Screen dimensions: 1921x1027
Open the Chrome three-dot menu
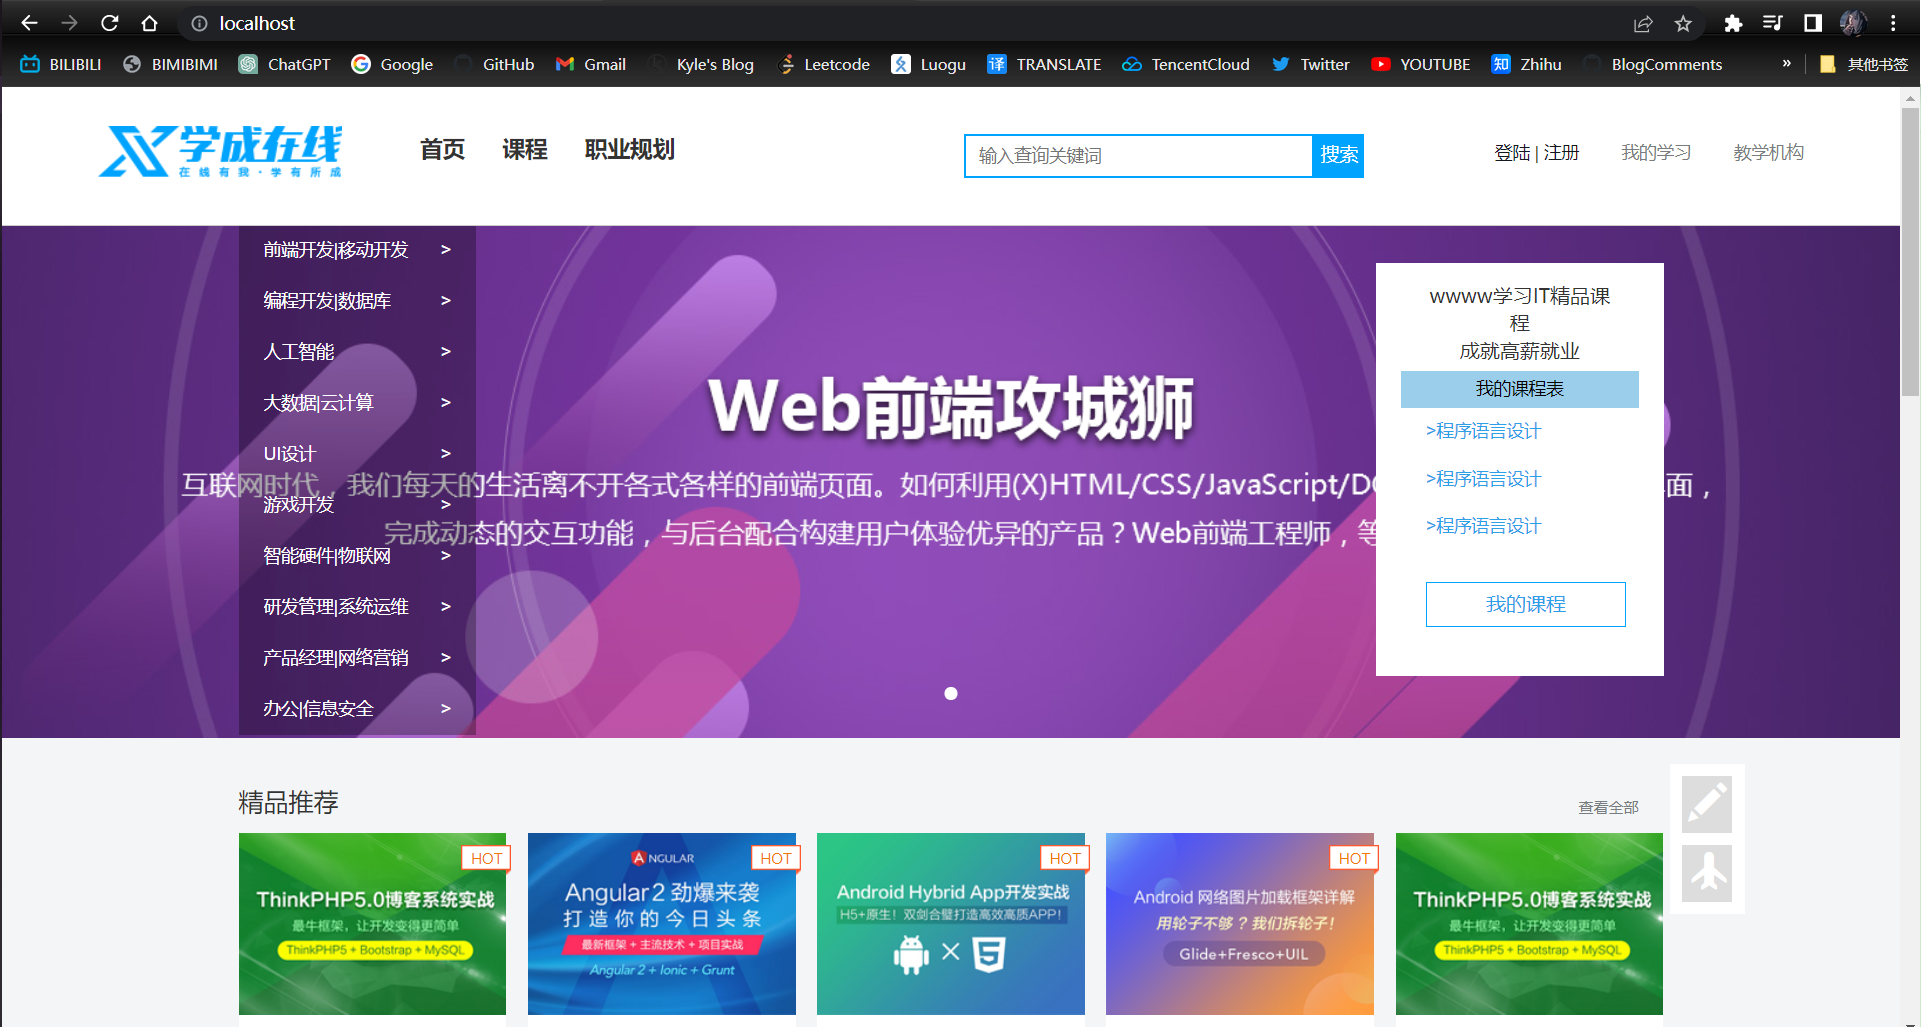pyautogui.click(x=1893, y=23)
